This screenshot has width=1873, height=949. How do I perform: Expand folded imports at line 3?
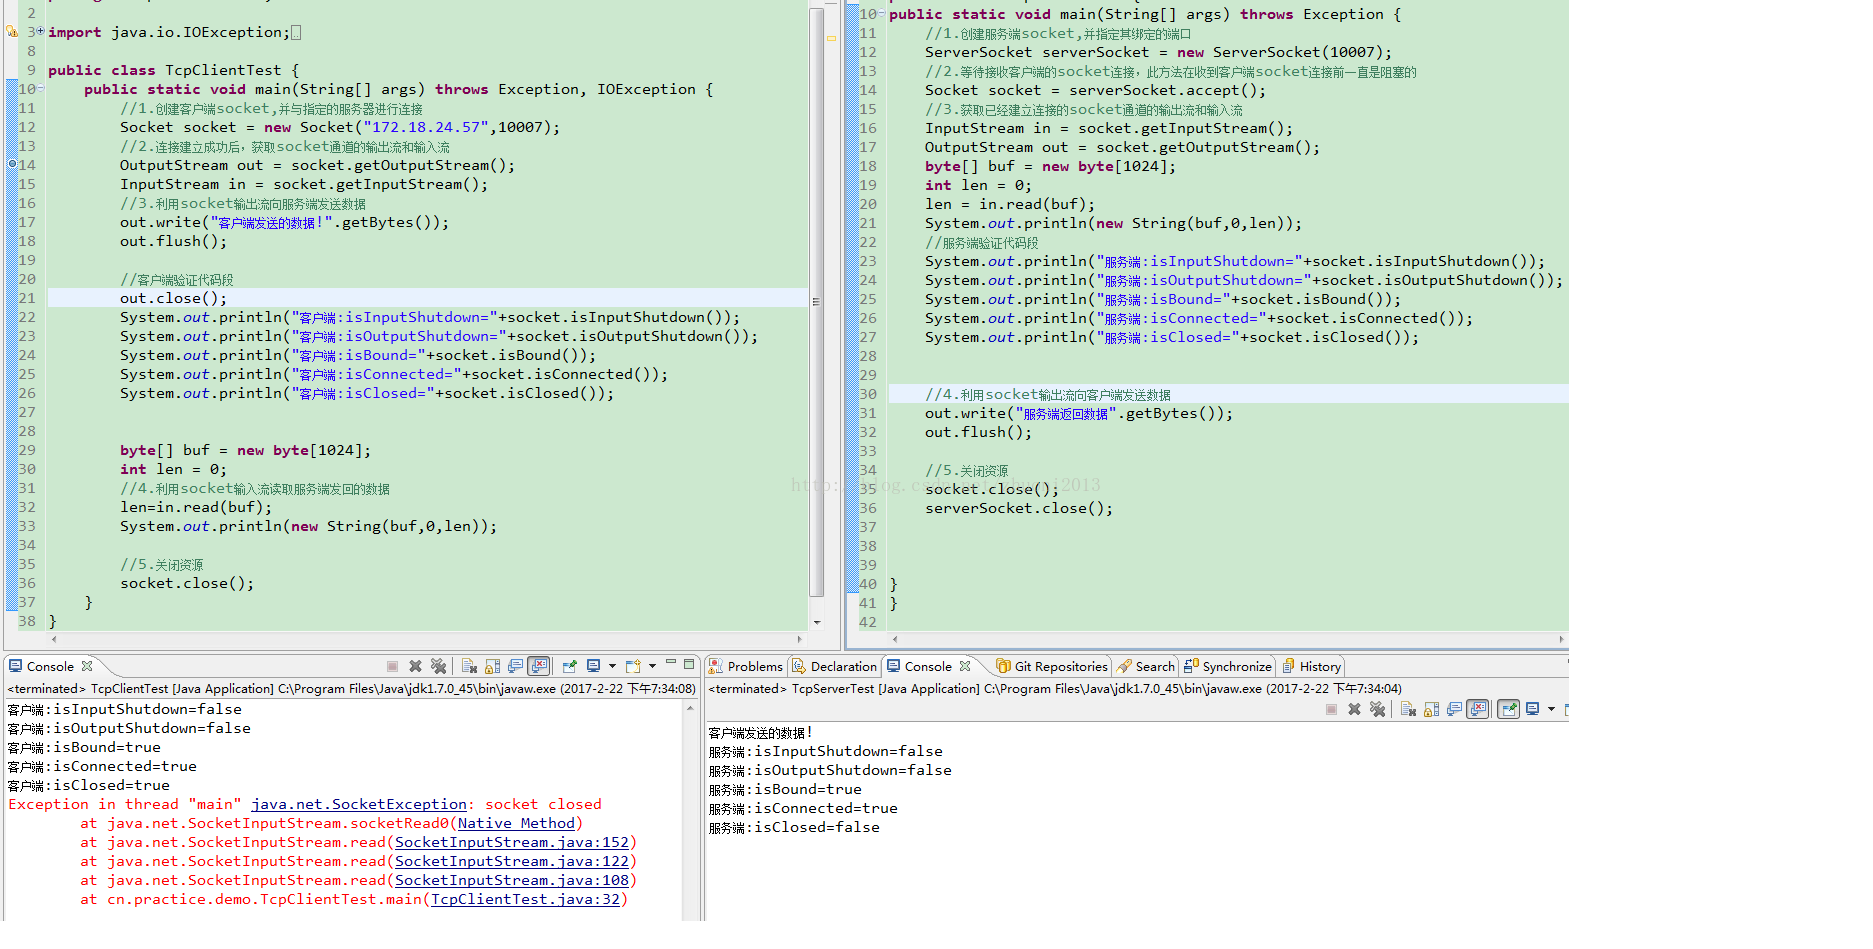point(40,31)
